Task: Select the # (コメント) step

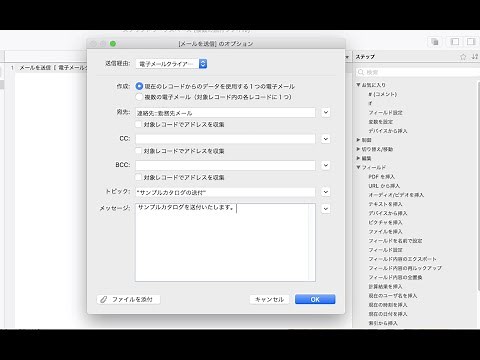Action: click(383, 94)
